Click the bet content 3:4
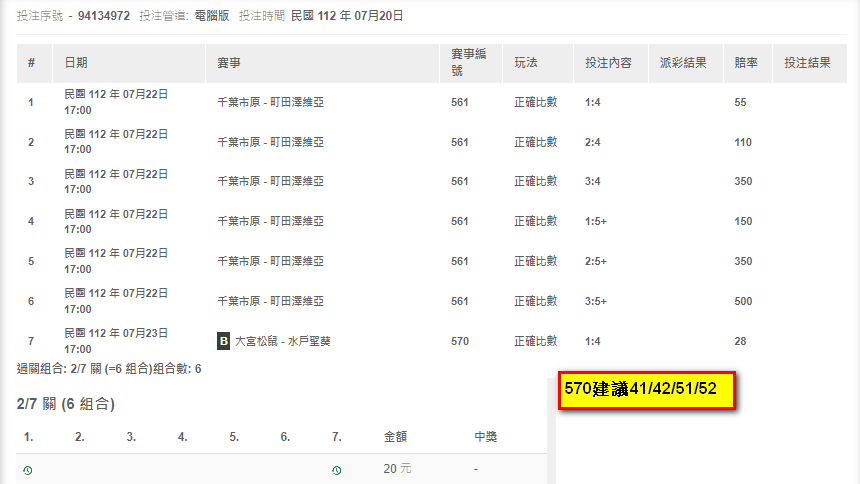Viewport: 860px width, 484px height. click(x=592, y=181)
